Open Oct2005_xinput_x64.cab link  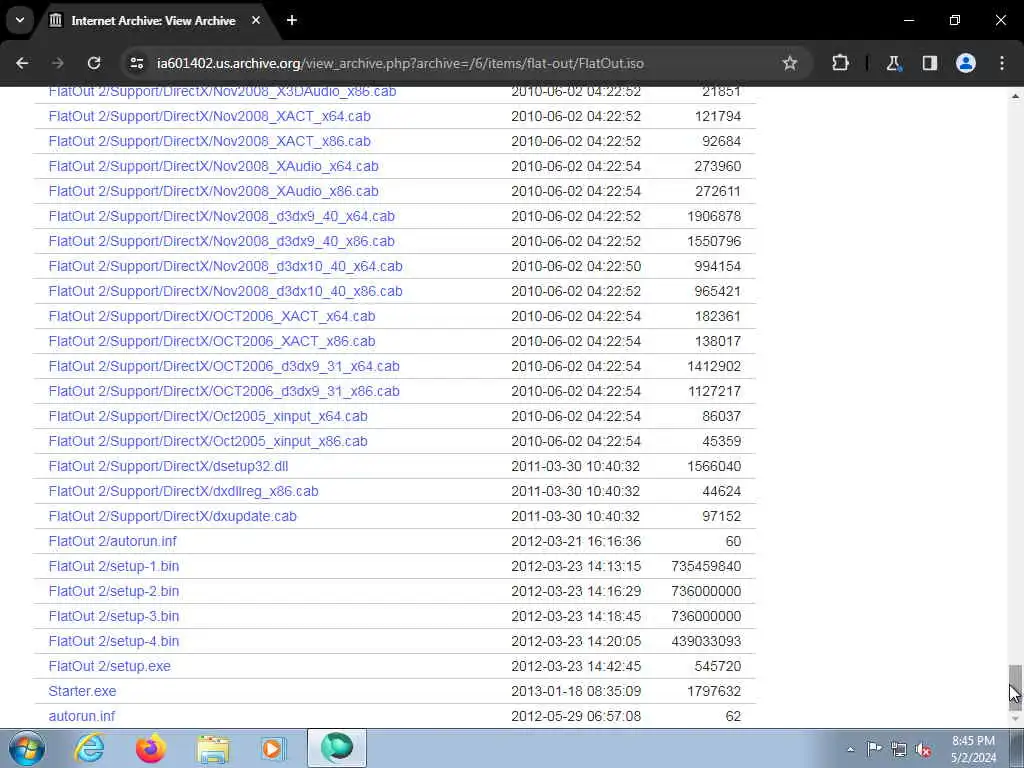click(208, 416)
